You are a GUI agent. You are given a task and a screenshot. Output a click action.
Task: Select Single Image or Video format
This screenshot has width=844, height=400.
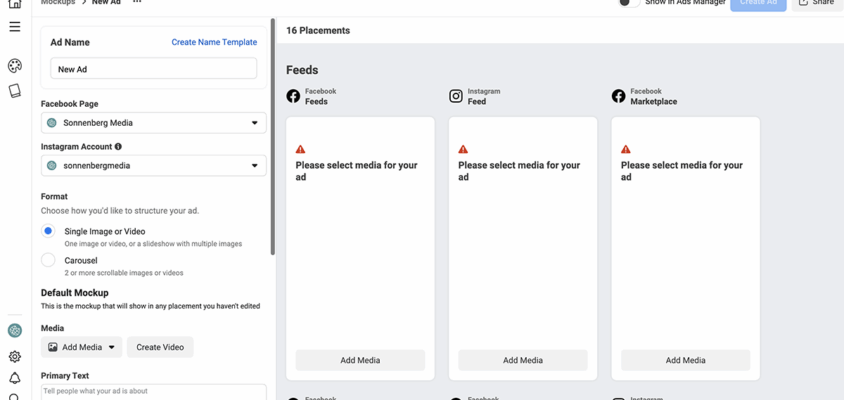(48, 231)
